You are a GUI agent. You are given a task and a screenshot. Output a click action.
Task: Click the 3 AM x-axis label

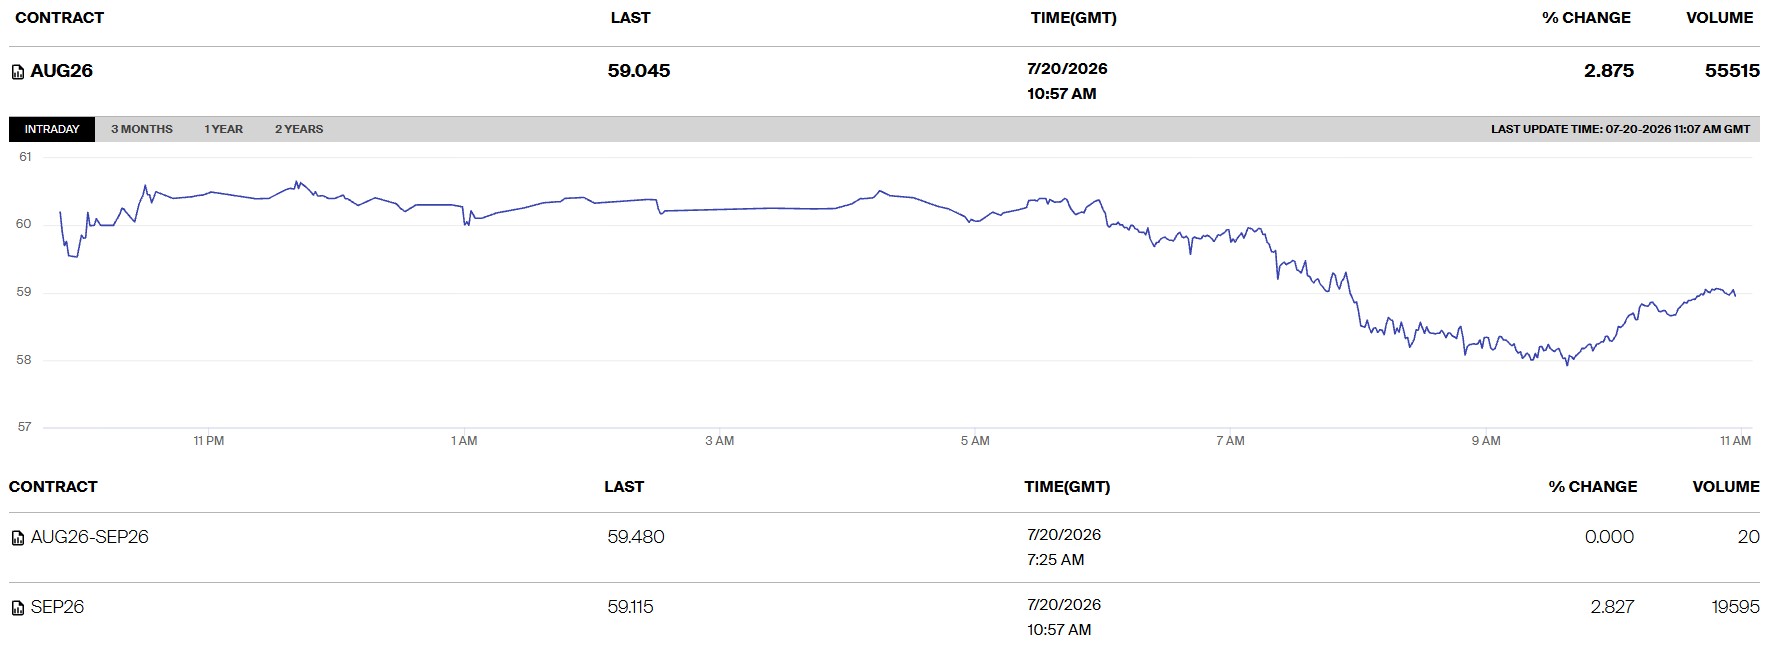click(719, 441)
